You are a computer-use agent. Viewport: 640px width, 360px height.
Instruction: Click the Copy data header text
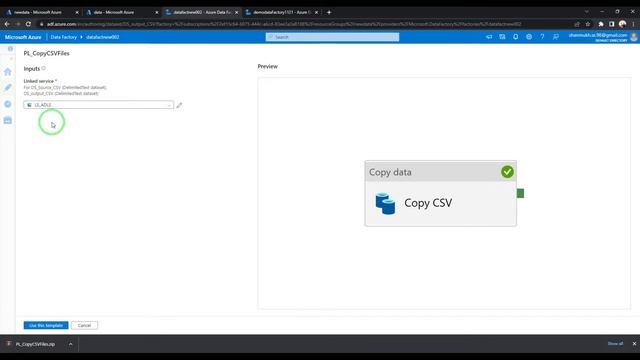click(x=390, y=172)
